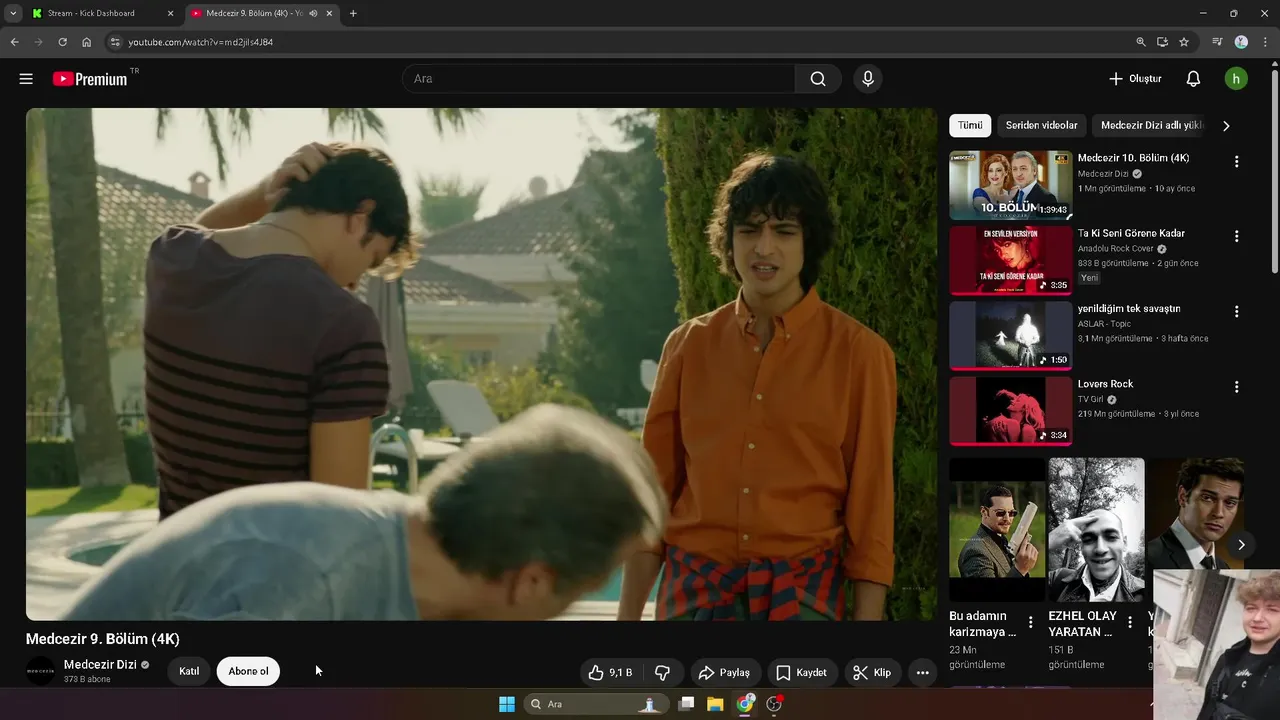
Task: Close the Stream - Kick Dashboard tab
Action: [170, 14]
